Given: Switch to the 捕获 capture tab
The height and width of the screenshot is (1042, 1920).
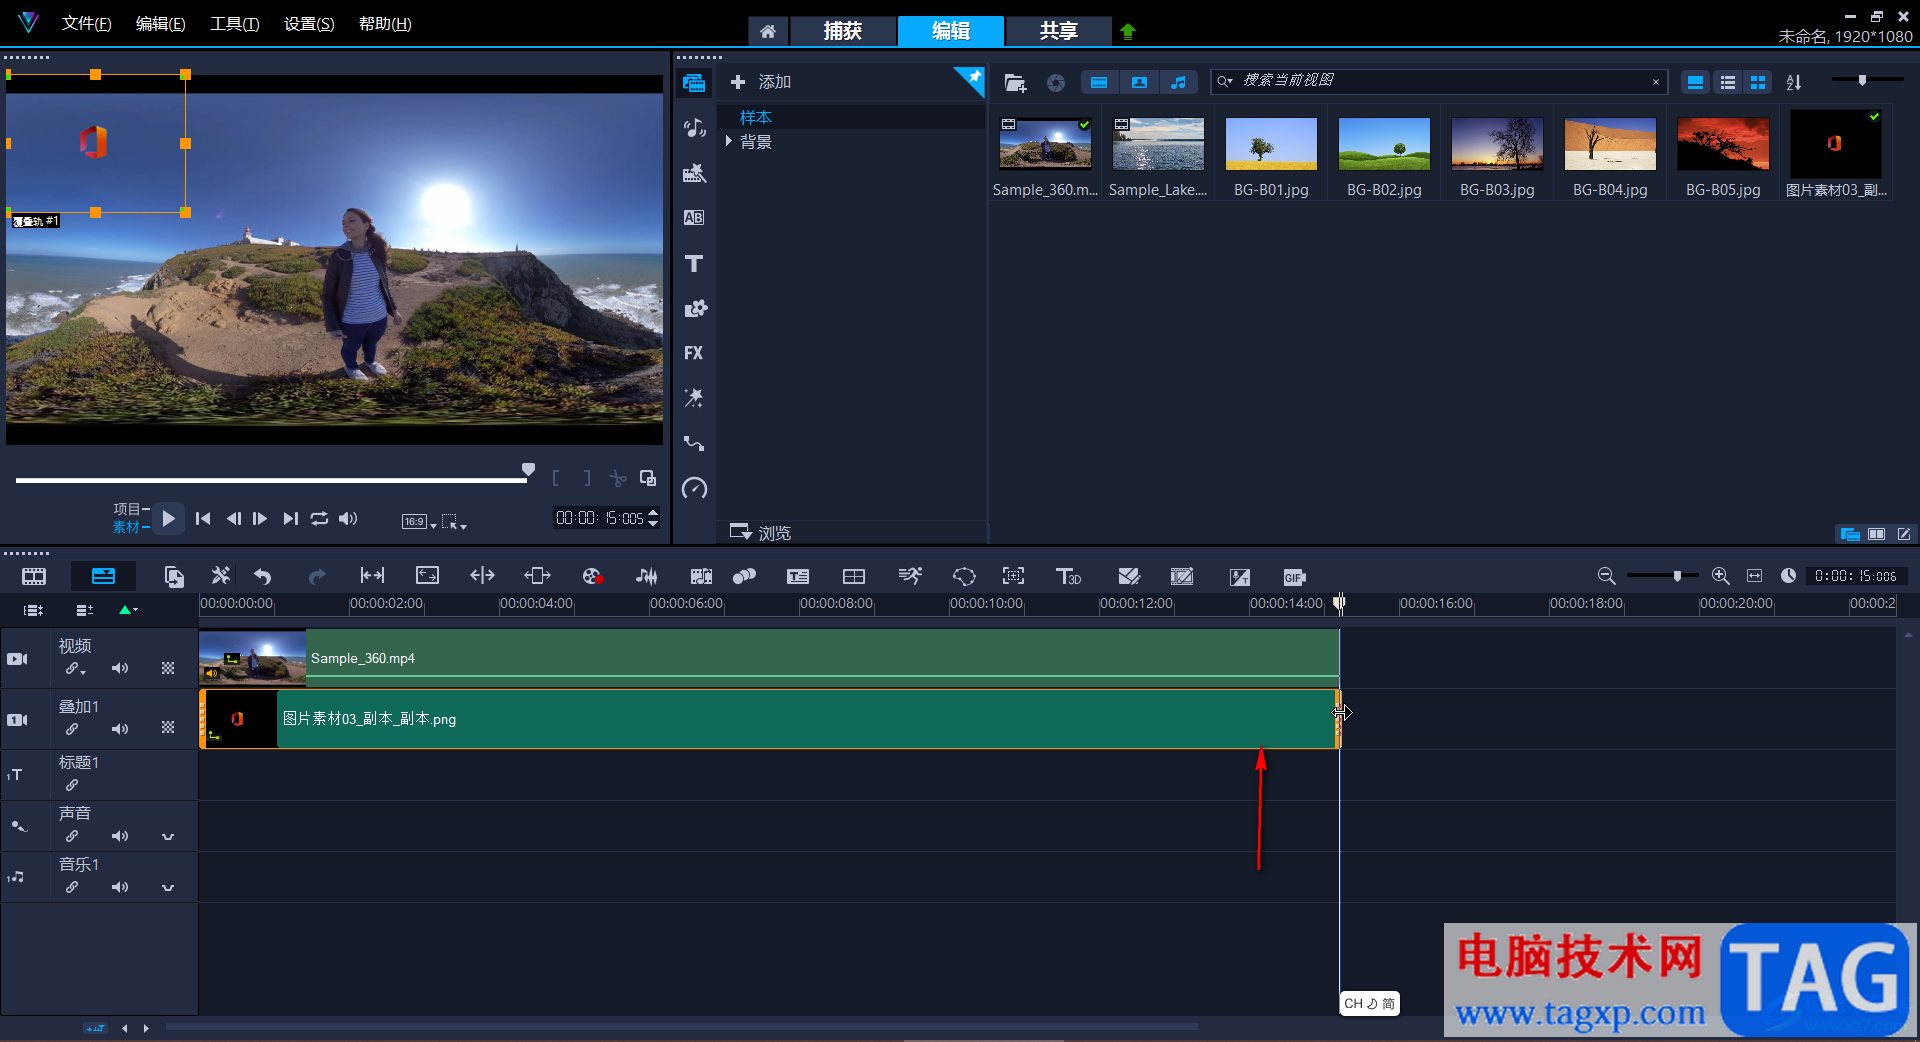Looking at the screenshot, I should (x=842, y=31).
